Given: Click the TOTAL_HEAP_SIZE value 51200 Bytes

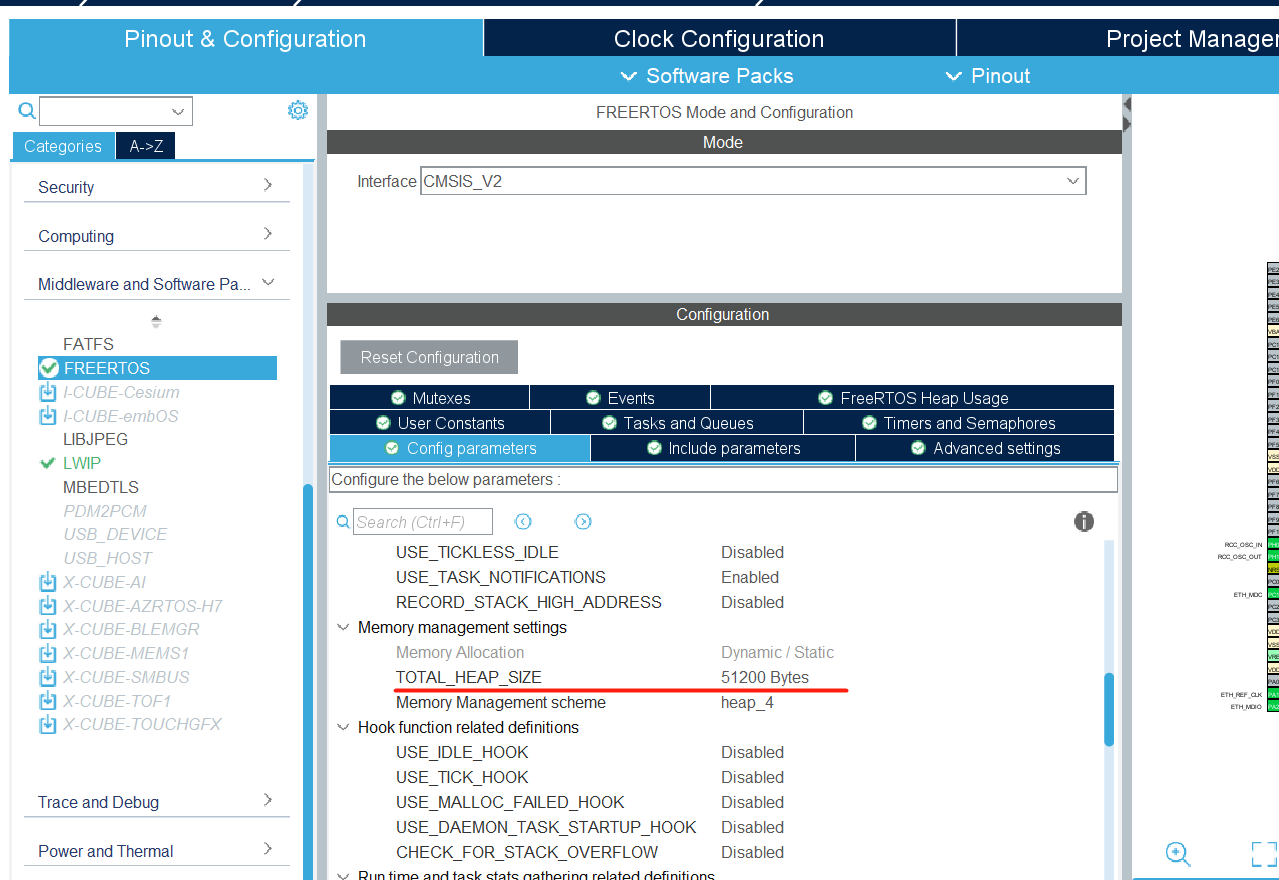Looking at the screenshot, I should pyautogui.click(x=765, y=677).
